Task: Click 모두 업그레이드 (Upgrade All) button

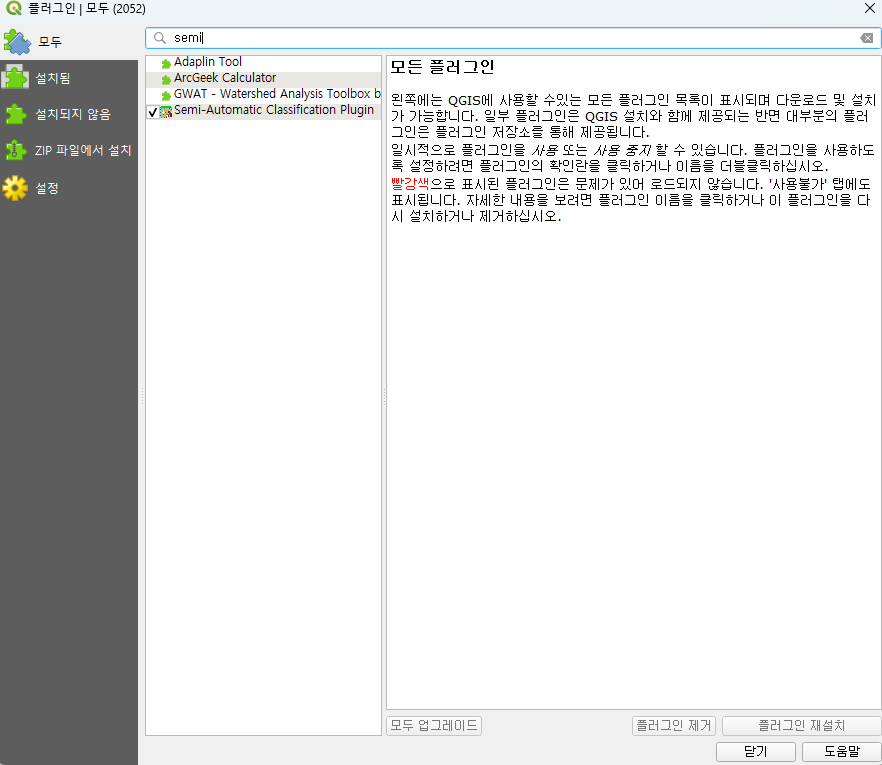Action: (434, 726)
